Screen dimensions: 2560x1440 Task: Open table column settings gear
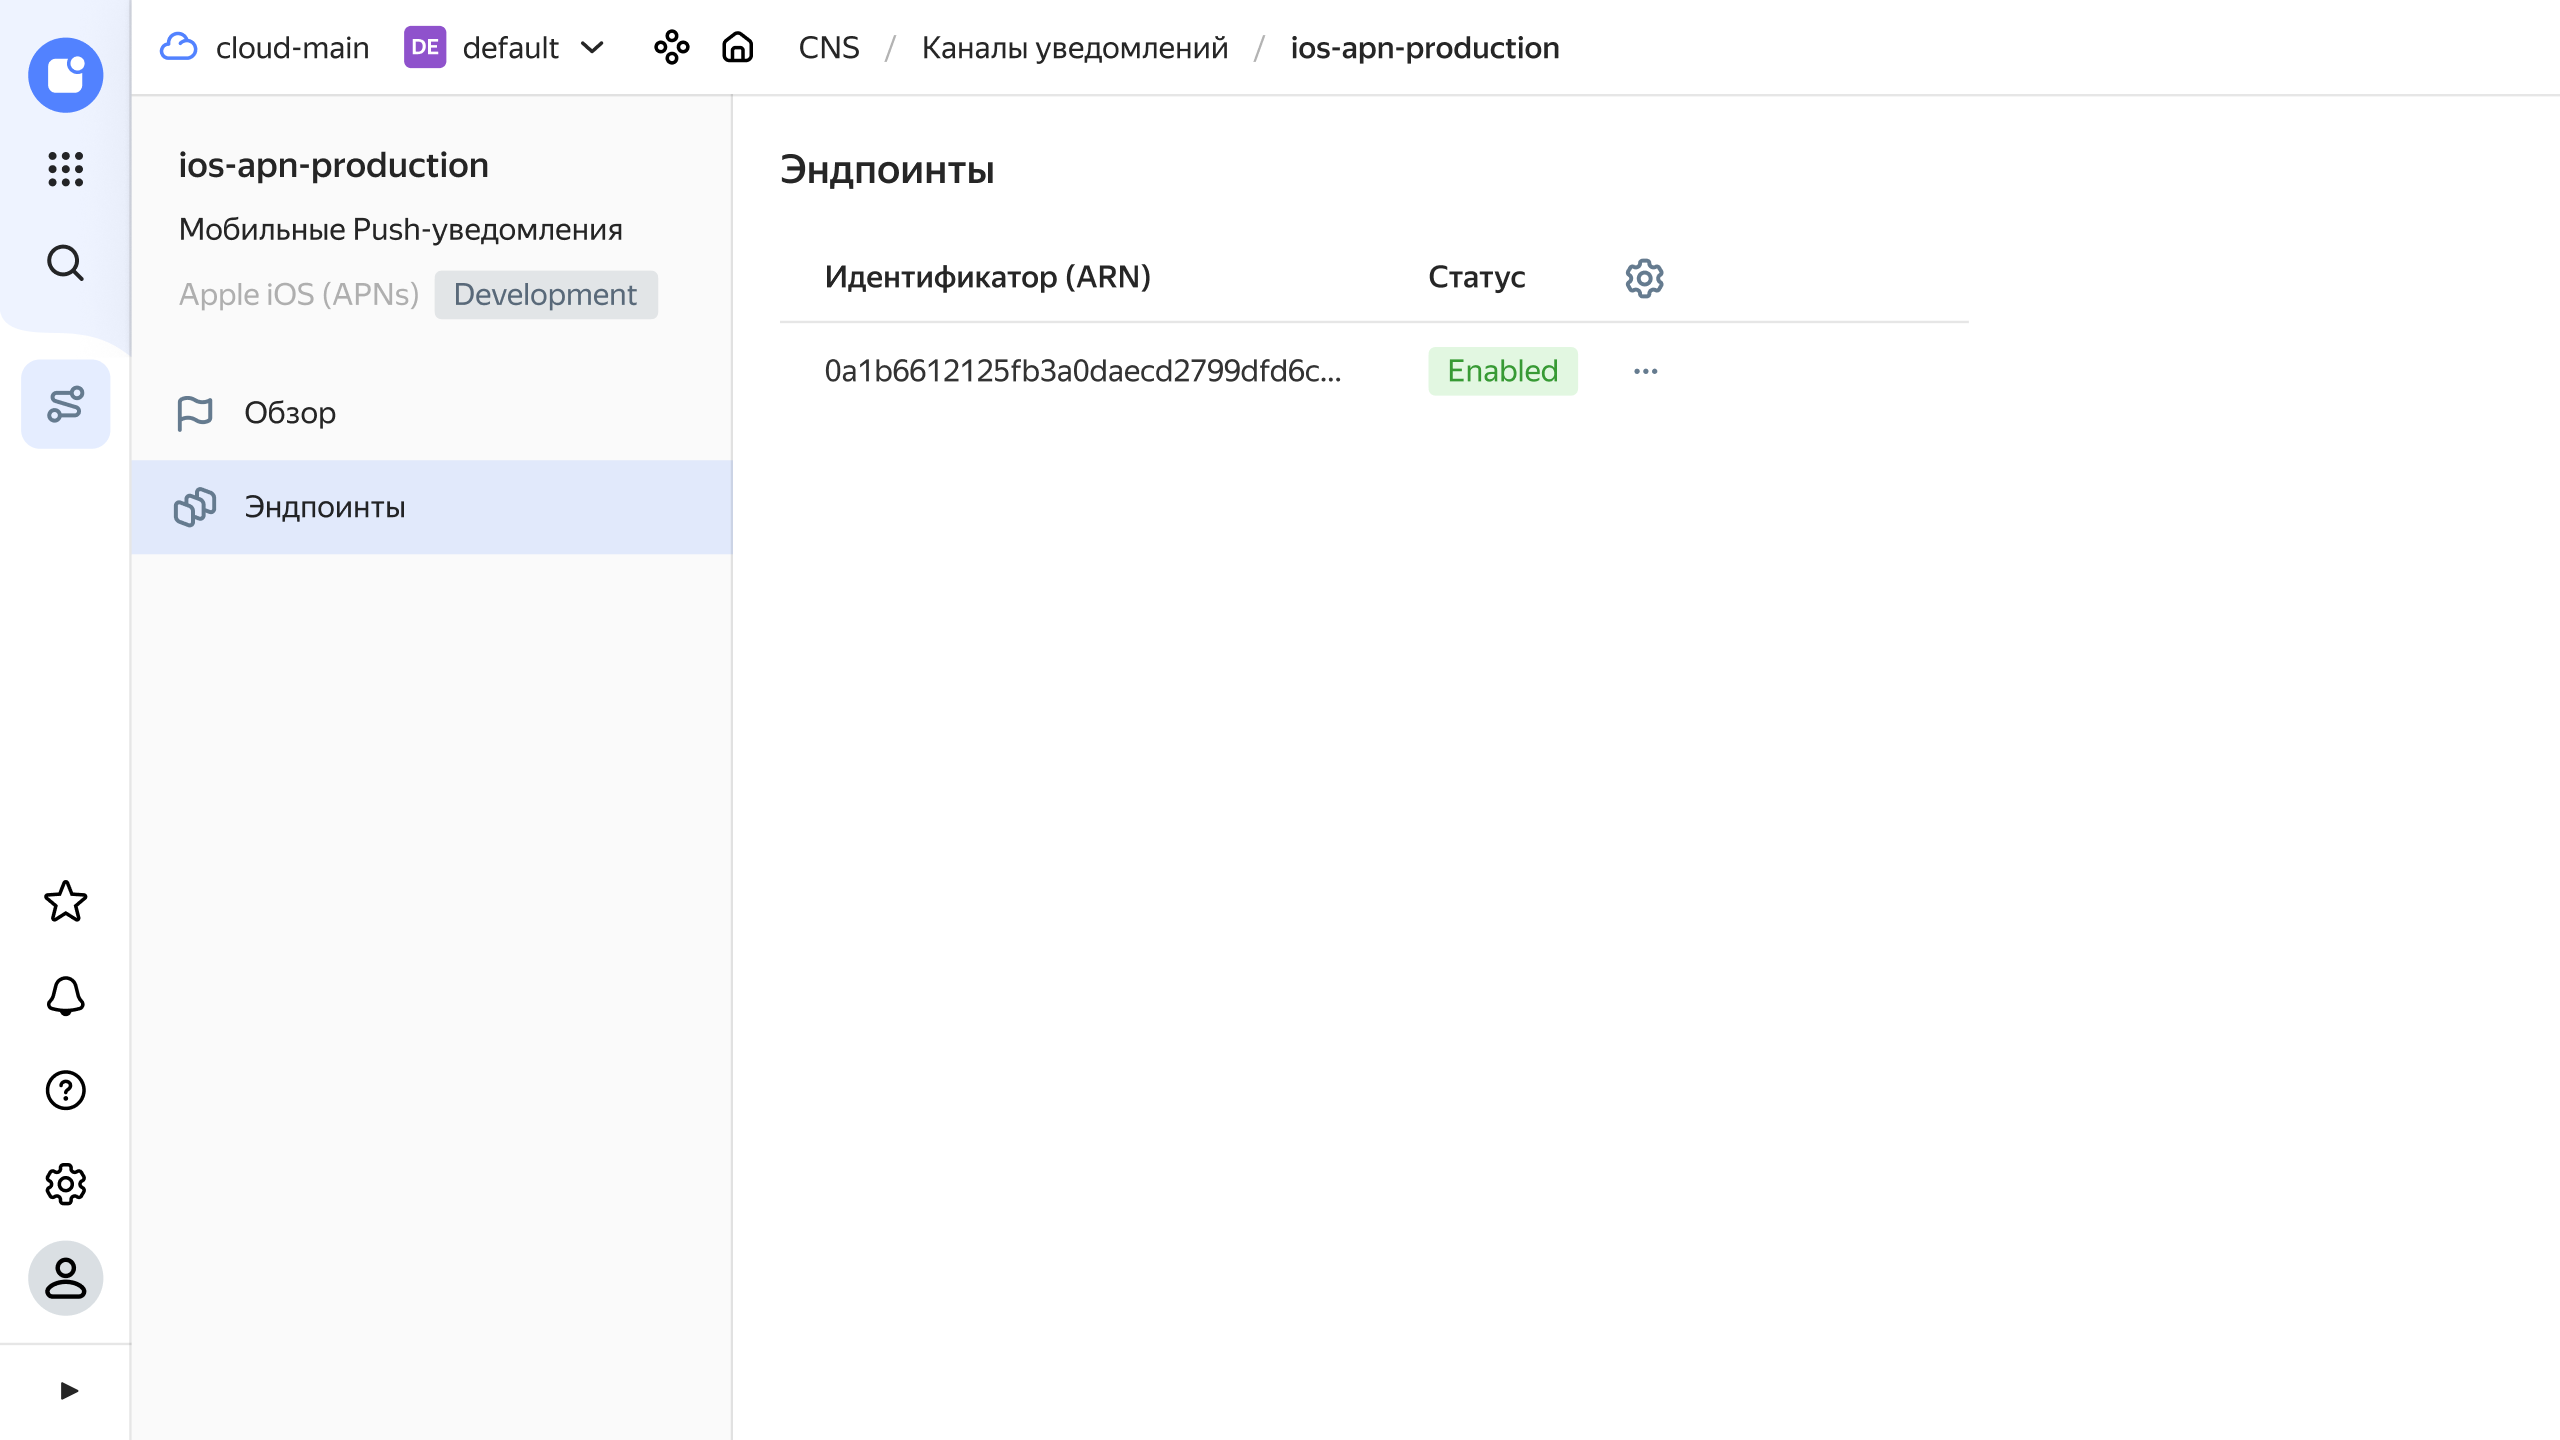click(x=1644, y=278)
